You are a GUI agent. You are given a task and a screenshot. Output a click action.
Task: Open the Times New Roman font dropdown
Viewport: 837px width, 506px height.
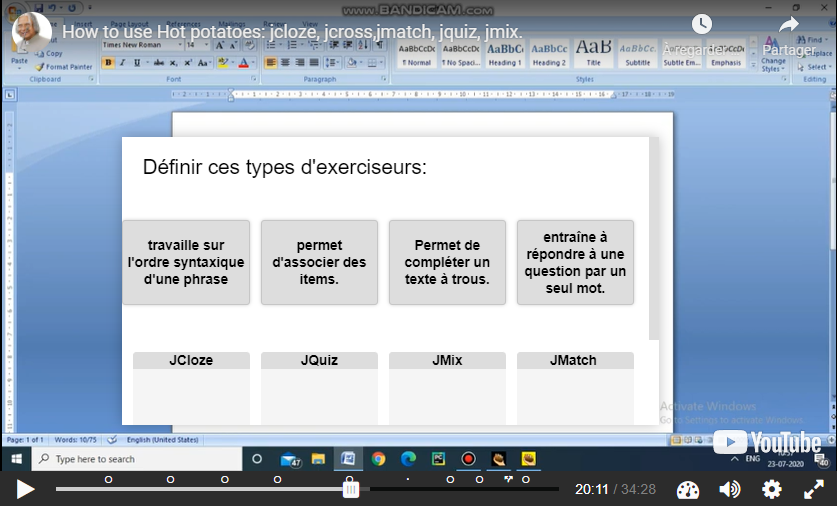click(x=180, y=45)
